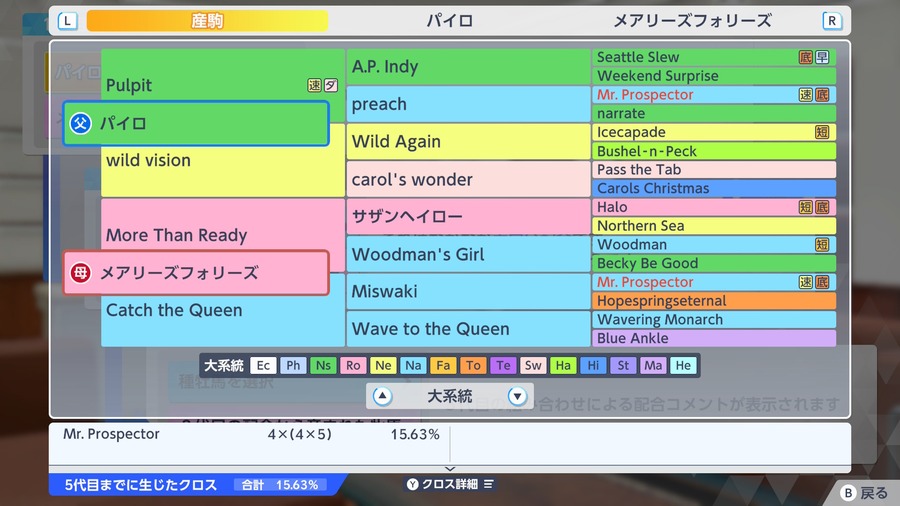Click the Hi lineage legend swatch
900x506 pixels.
(x=593, y=365)
